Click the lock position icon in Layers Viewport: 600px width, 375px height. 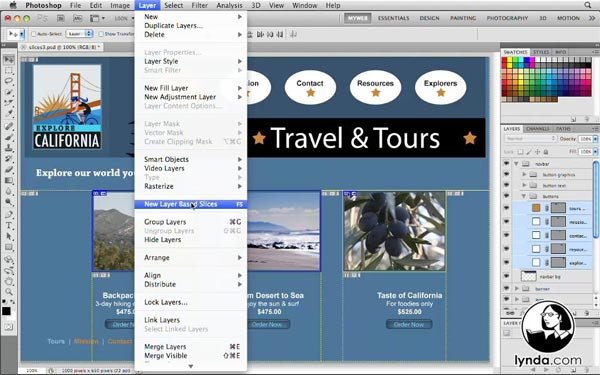pos(537,152)
